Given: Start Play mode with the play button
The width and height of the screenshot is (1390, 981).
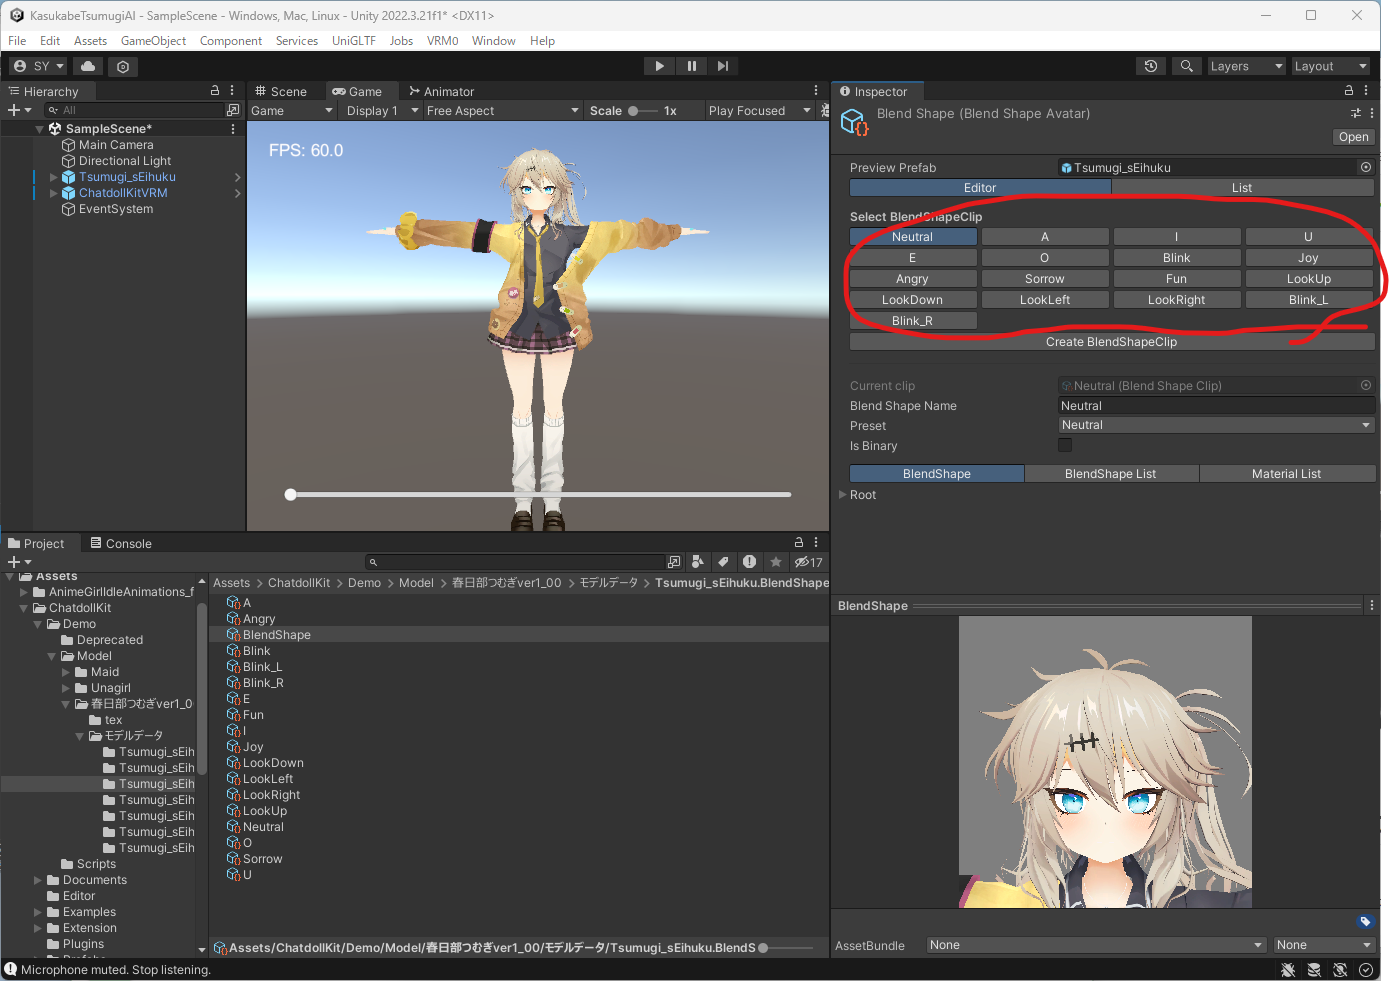Looking at the screenshot, I should (659, 66).
